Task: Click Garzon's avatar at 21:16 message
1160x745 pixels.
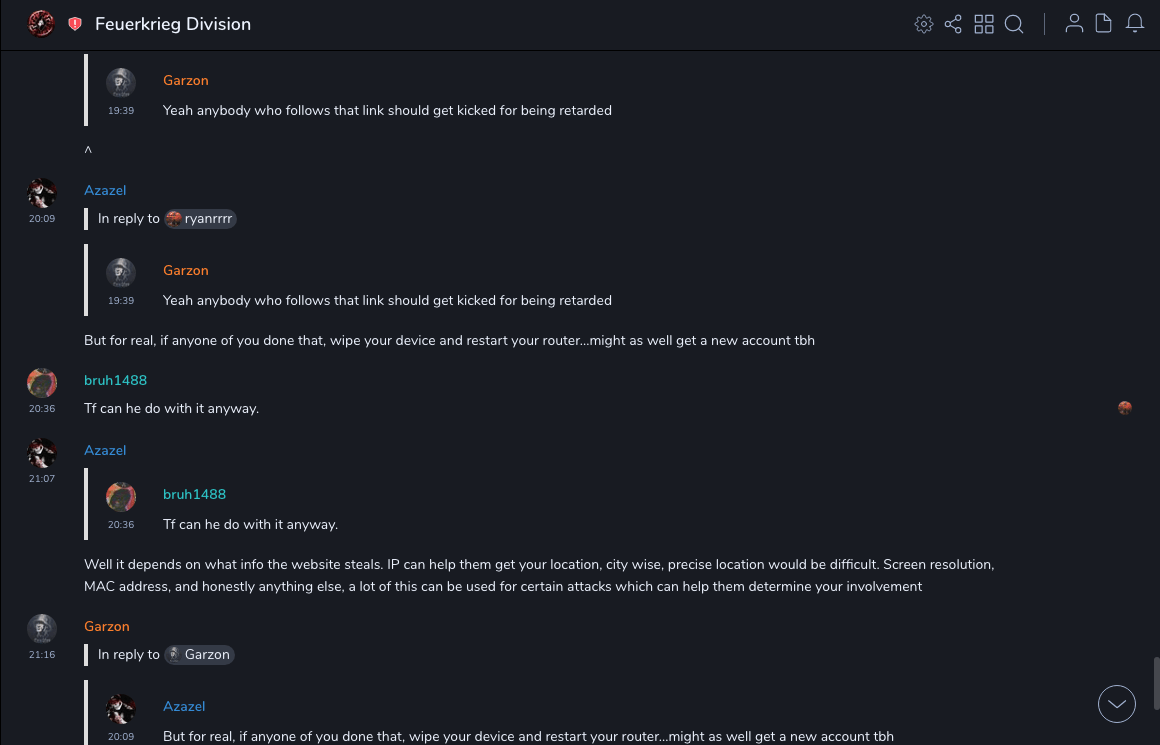Action: (x=42, y=629)
